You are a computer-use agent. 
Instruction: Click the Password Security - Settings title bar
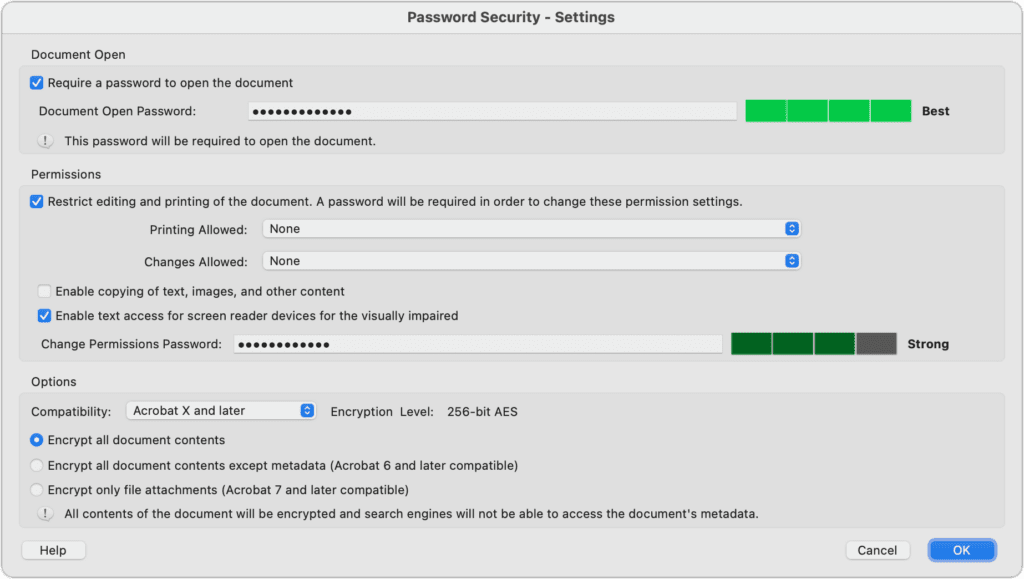tap(511, 17)
